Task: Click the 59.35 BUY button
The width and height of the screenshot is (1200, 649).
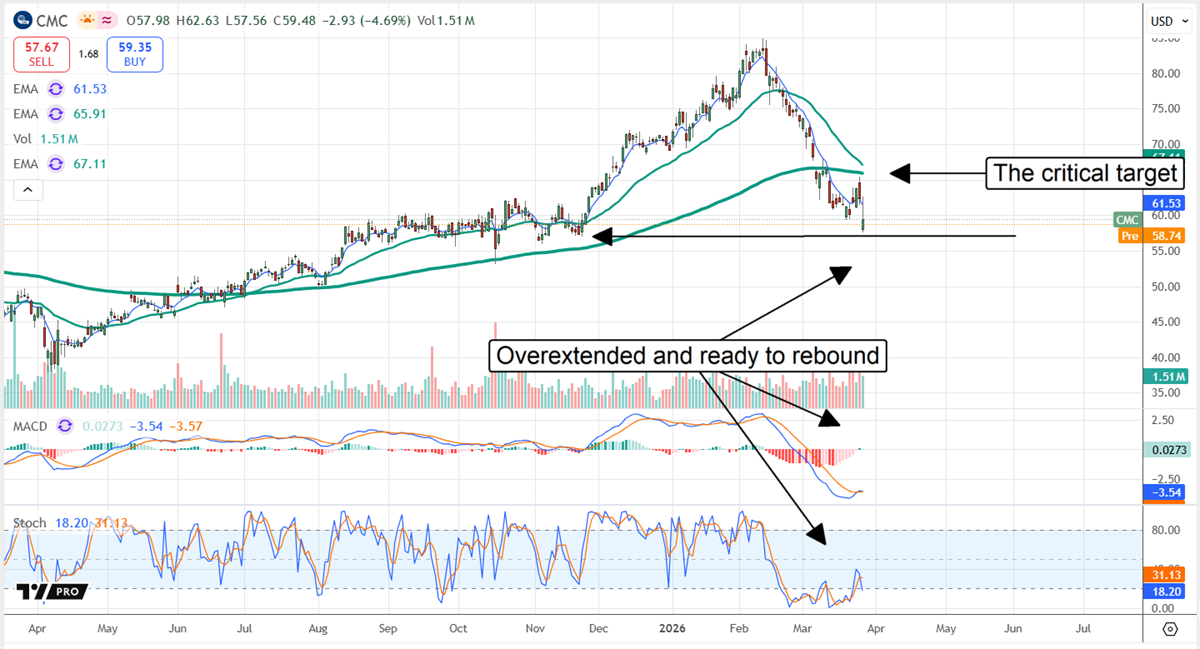Action: click(134, 53)
